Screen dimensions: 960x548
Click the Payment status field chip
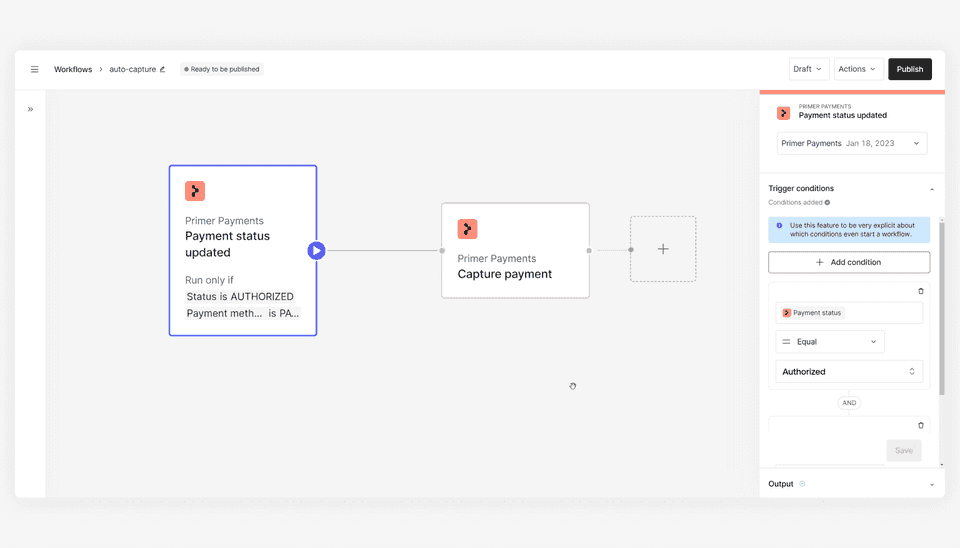[812, 313]
